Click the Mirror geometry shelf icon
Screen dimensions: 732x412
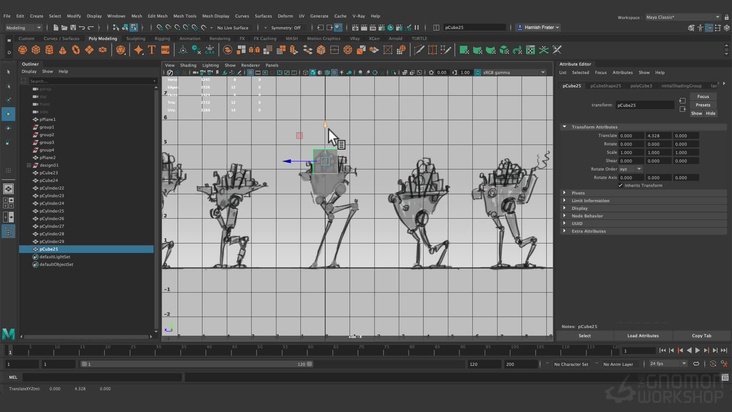254,50
